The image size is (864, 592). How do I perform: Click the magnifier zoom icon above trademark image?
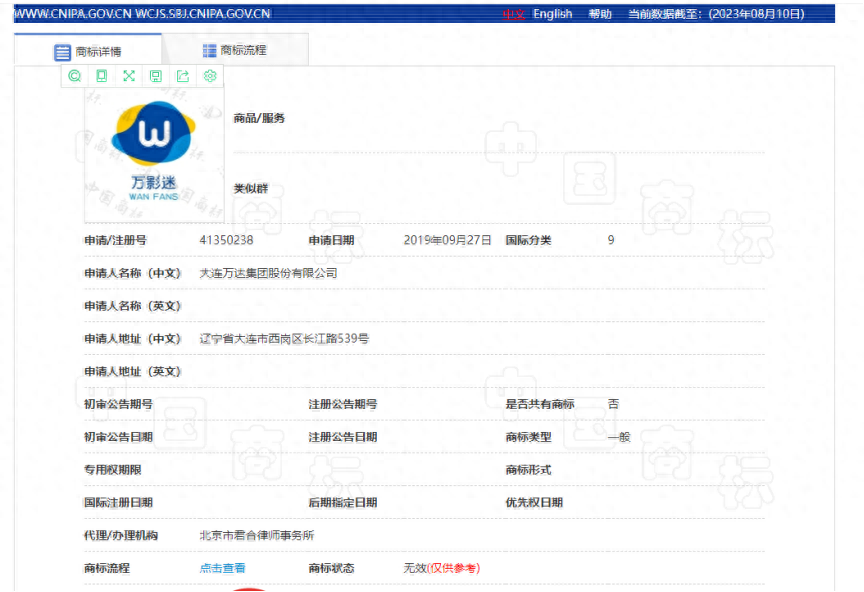[x=74, y=76]
